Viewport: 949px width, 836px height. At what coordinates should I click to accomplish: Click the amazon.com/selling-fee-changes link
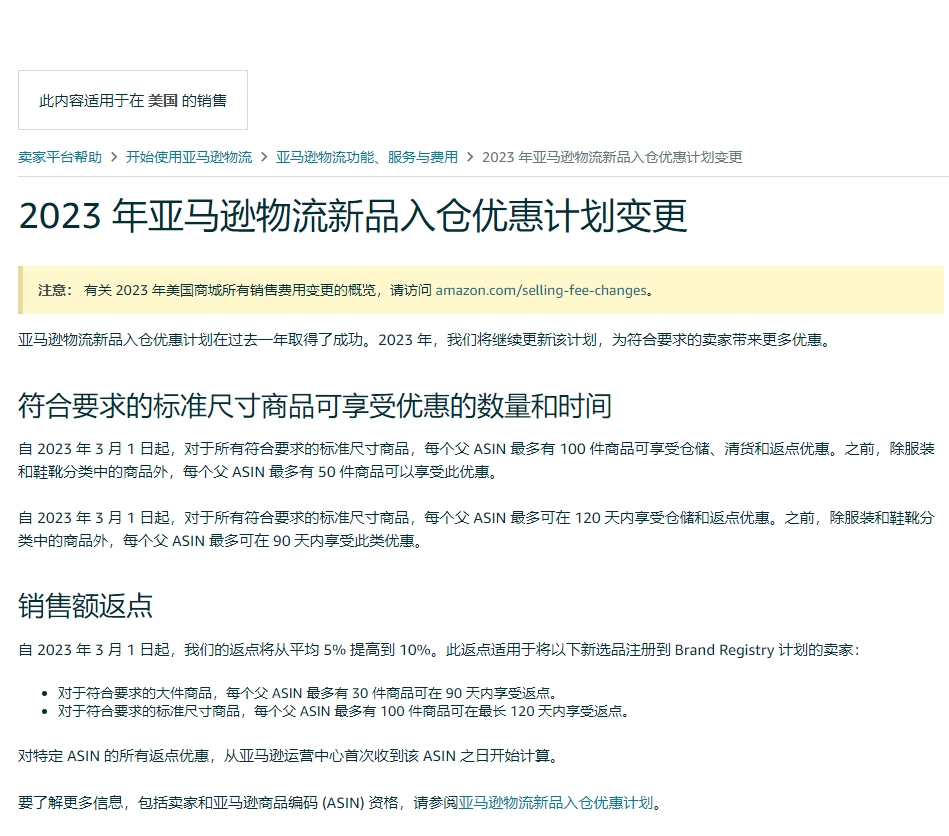point(540,291)
